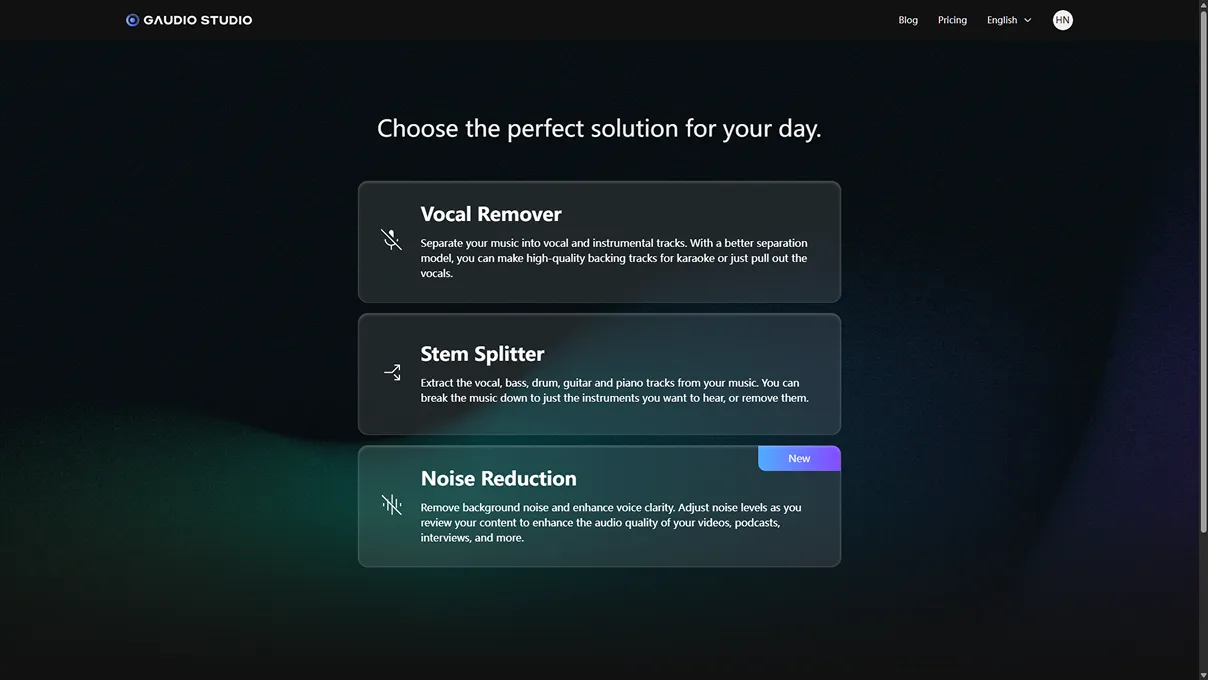
Task: Click the Stem Splitter description paragraph
Action: coord(613,390)
